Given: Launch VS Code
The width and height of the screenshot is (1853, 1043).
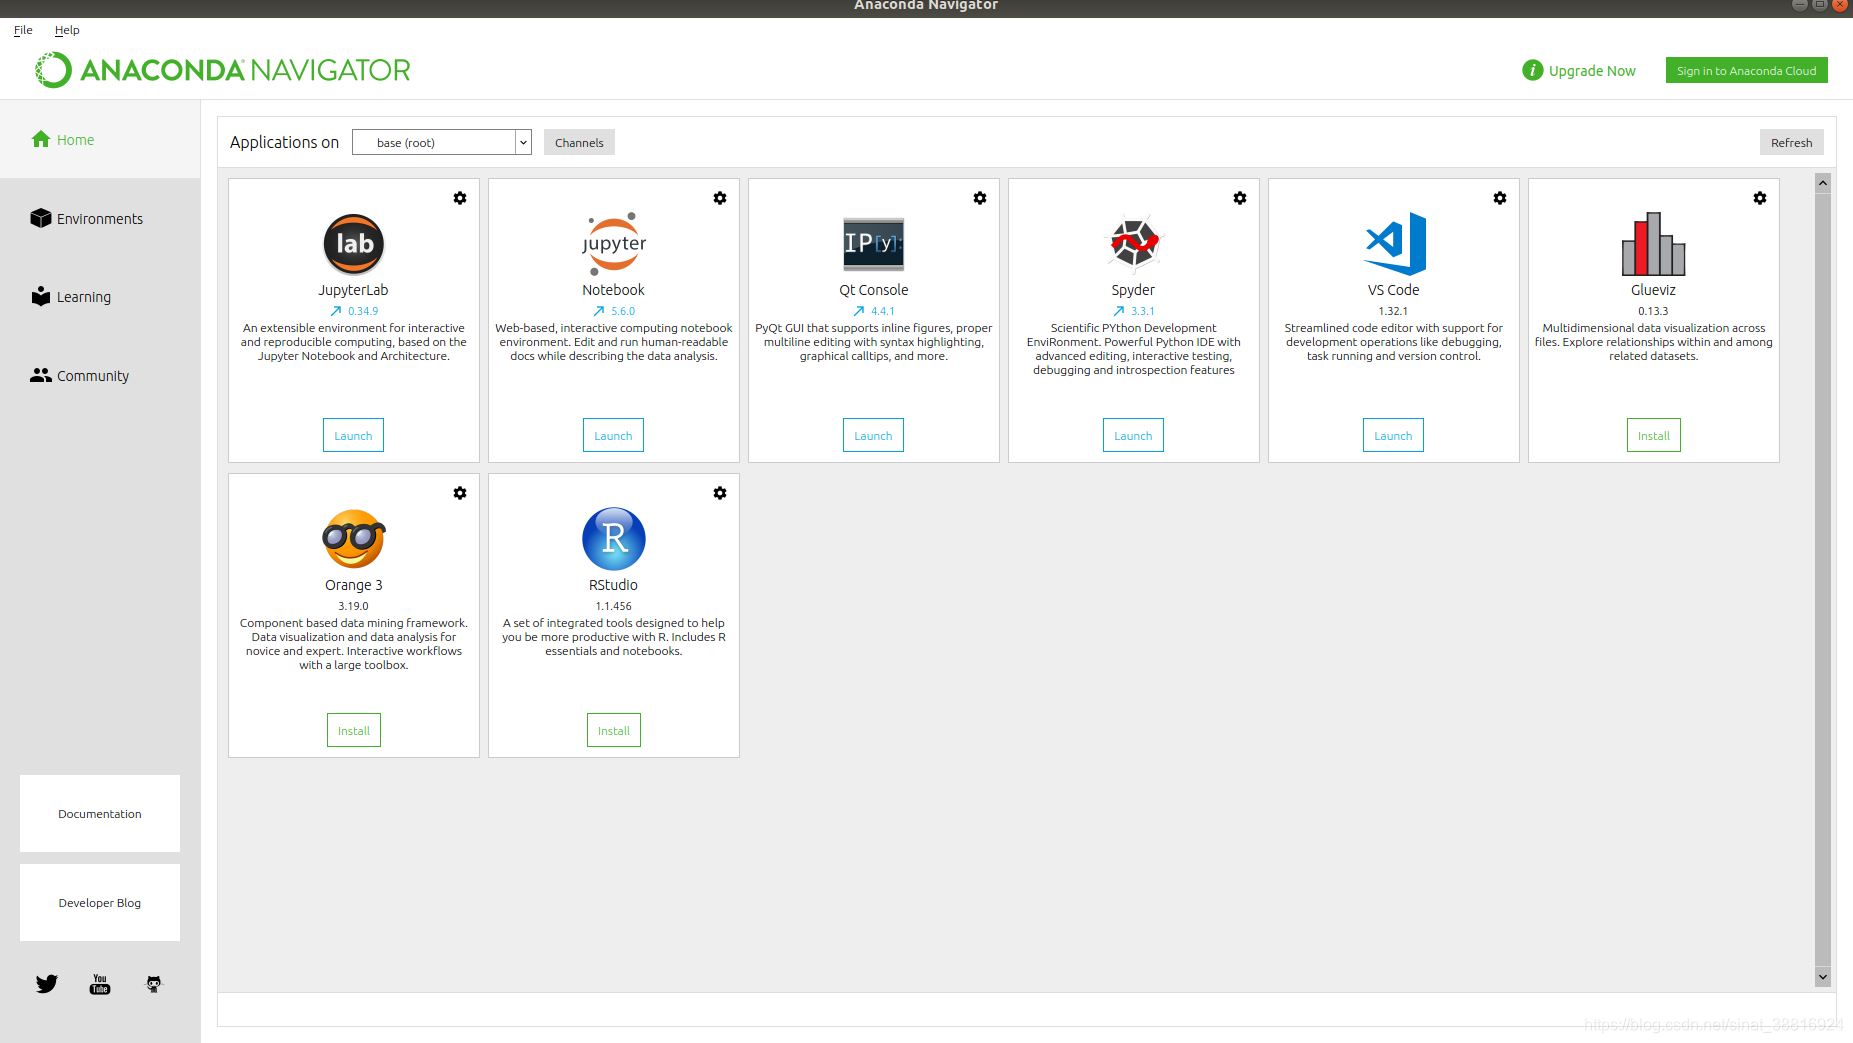Looking at the screenshot, I should 1393,435.
